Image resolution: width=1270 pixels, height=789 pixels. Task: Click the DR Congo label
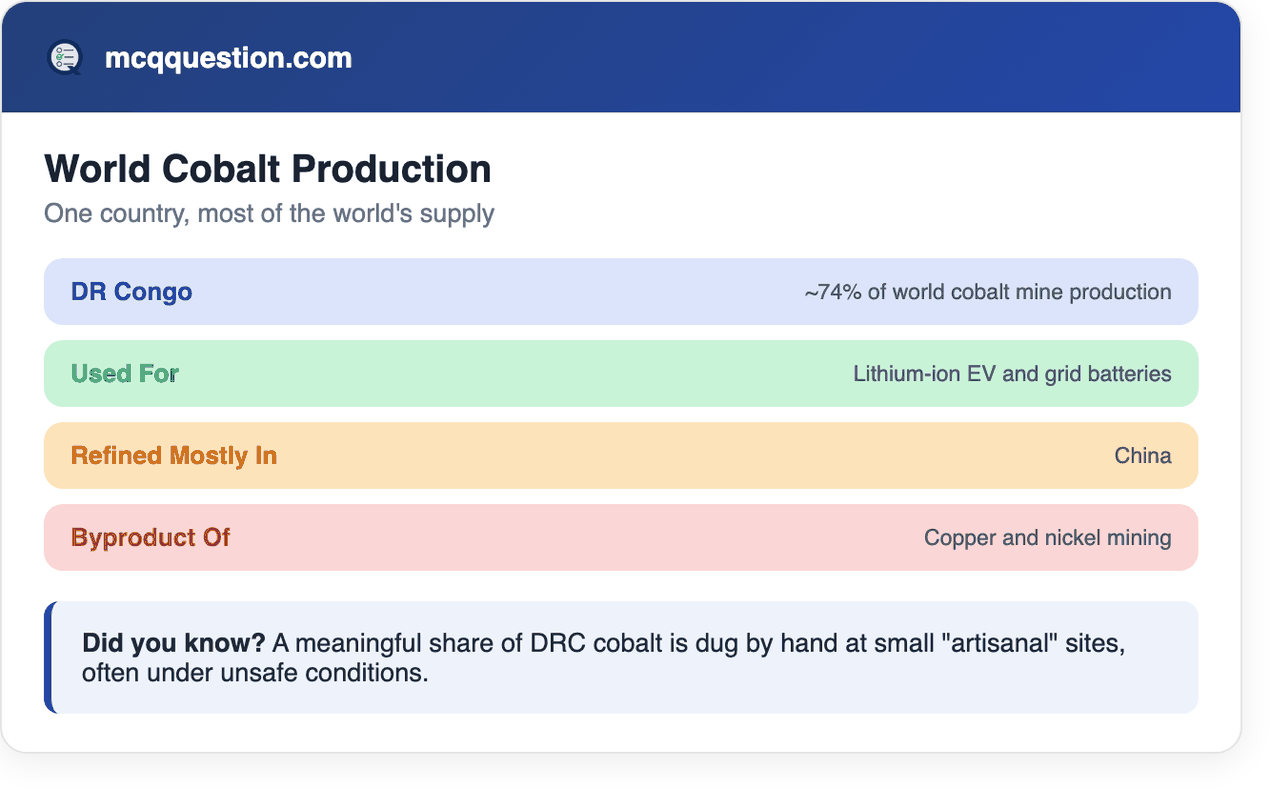click(x=131, y=292)
